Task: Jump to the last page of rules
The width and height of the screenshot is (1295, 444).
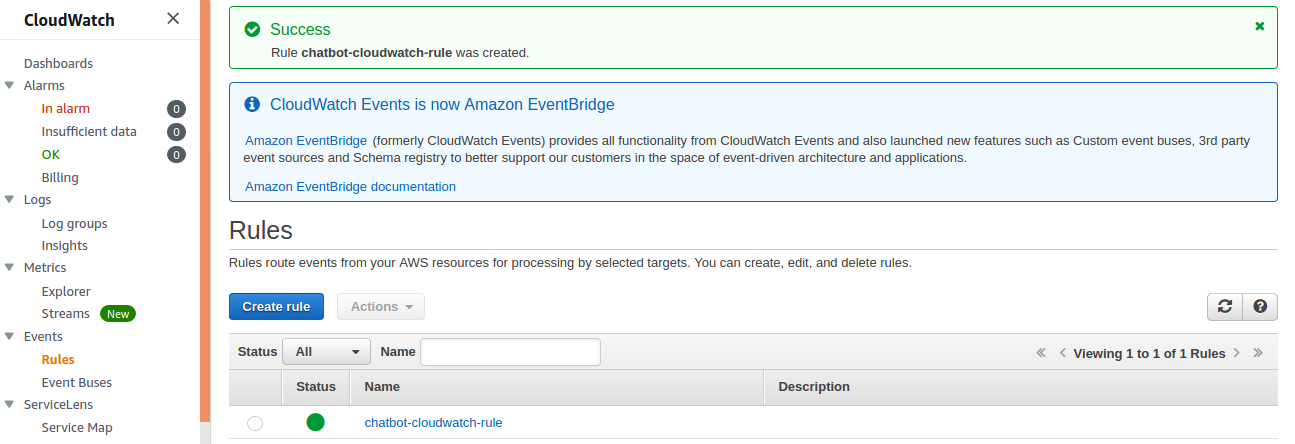Action: (1258, 353)
